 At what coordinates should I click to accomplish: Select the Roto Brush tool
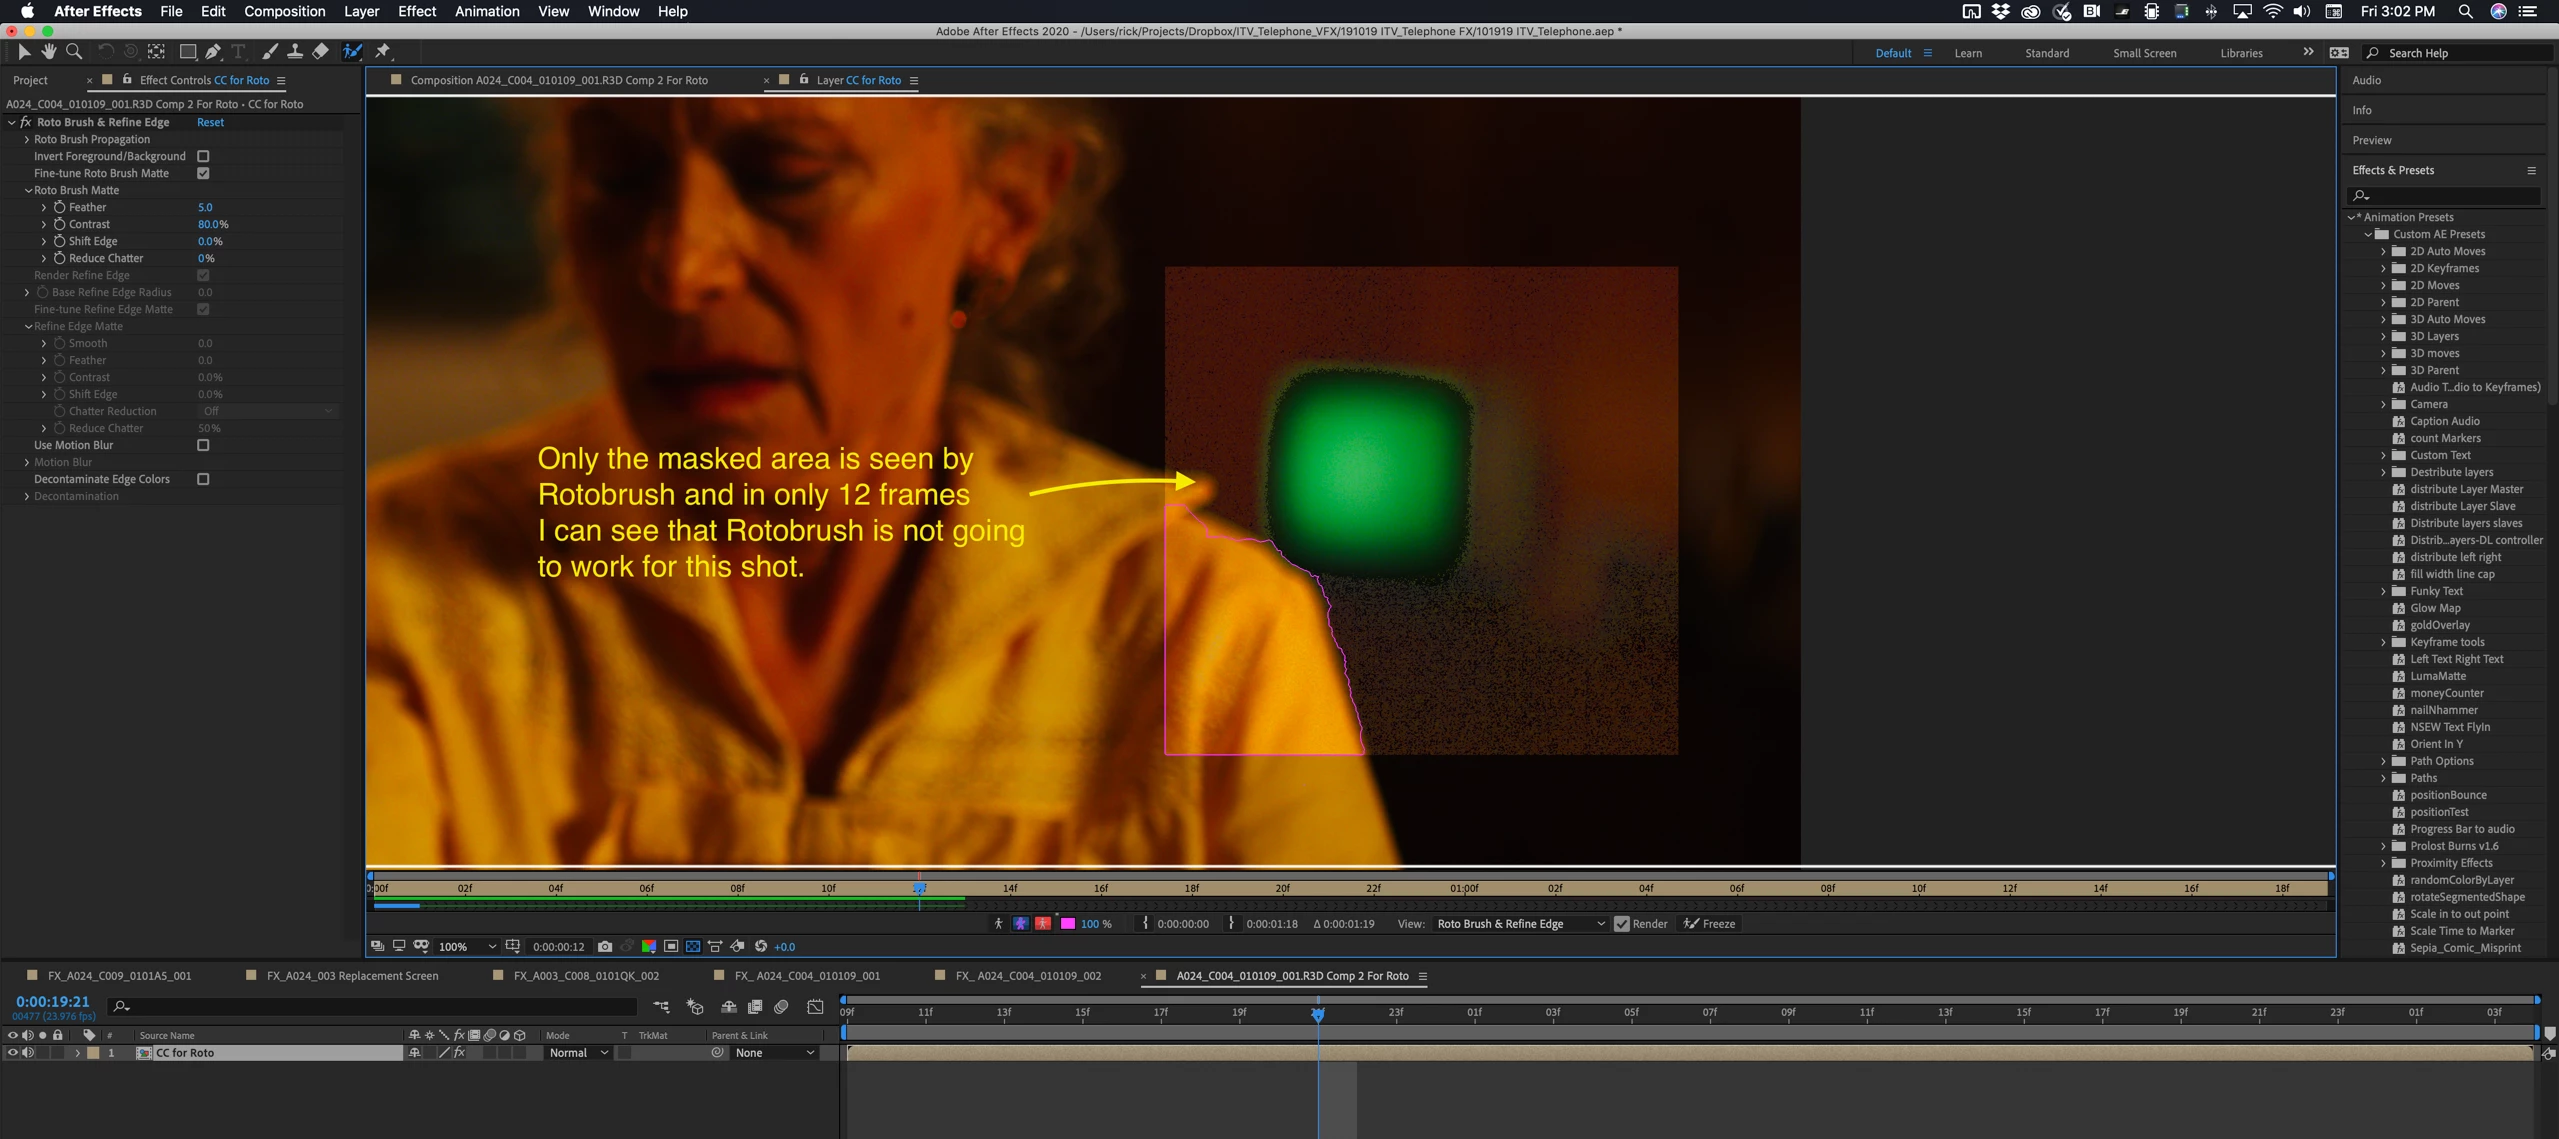click(x=352, y=51)
